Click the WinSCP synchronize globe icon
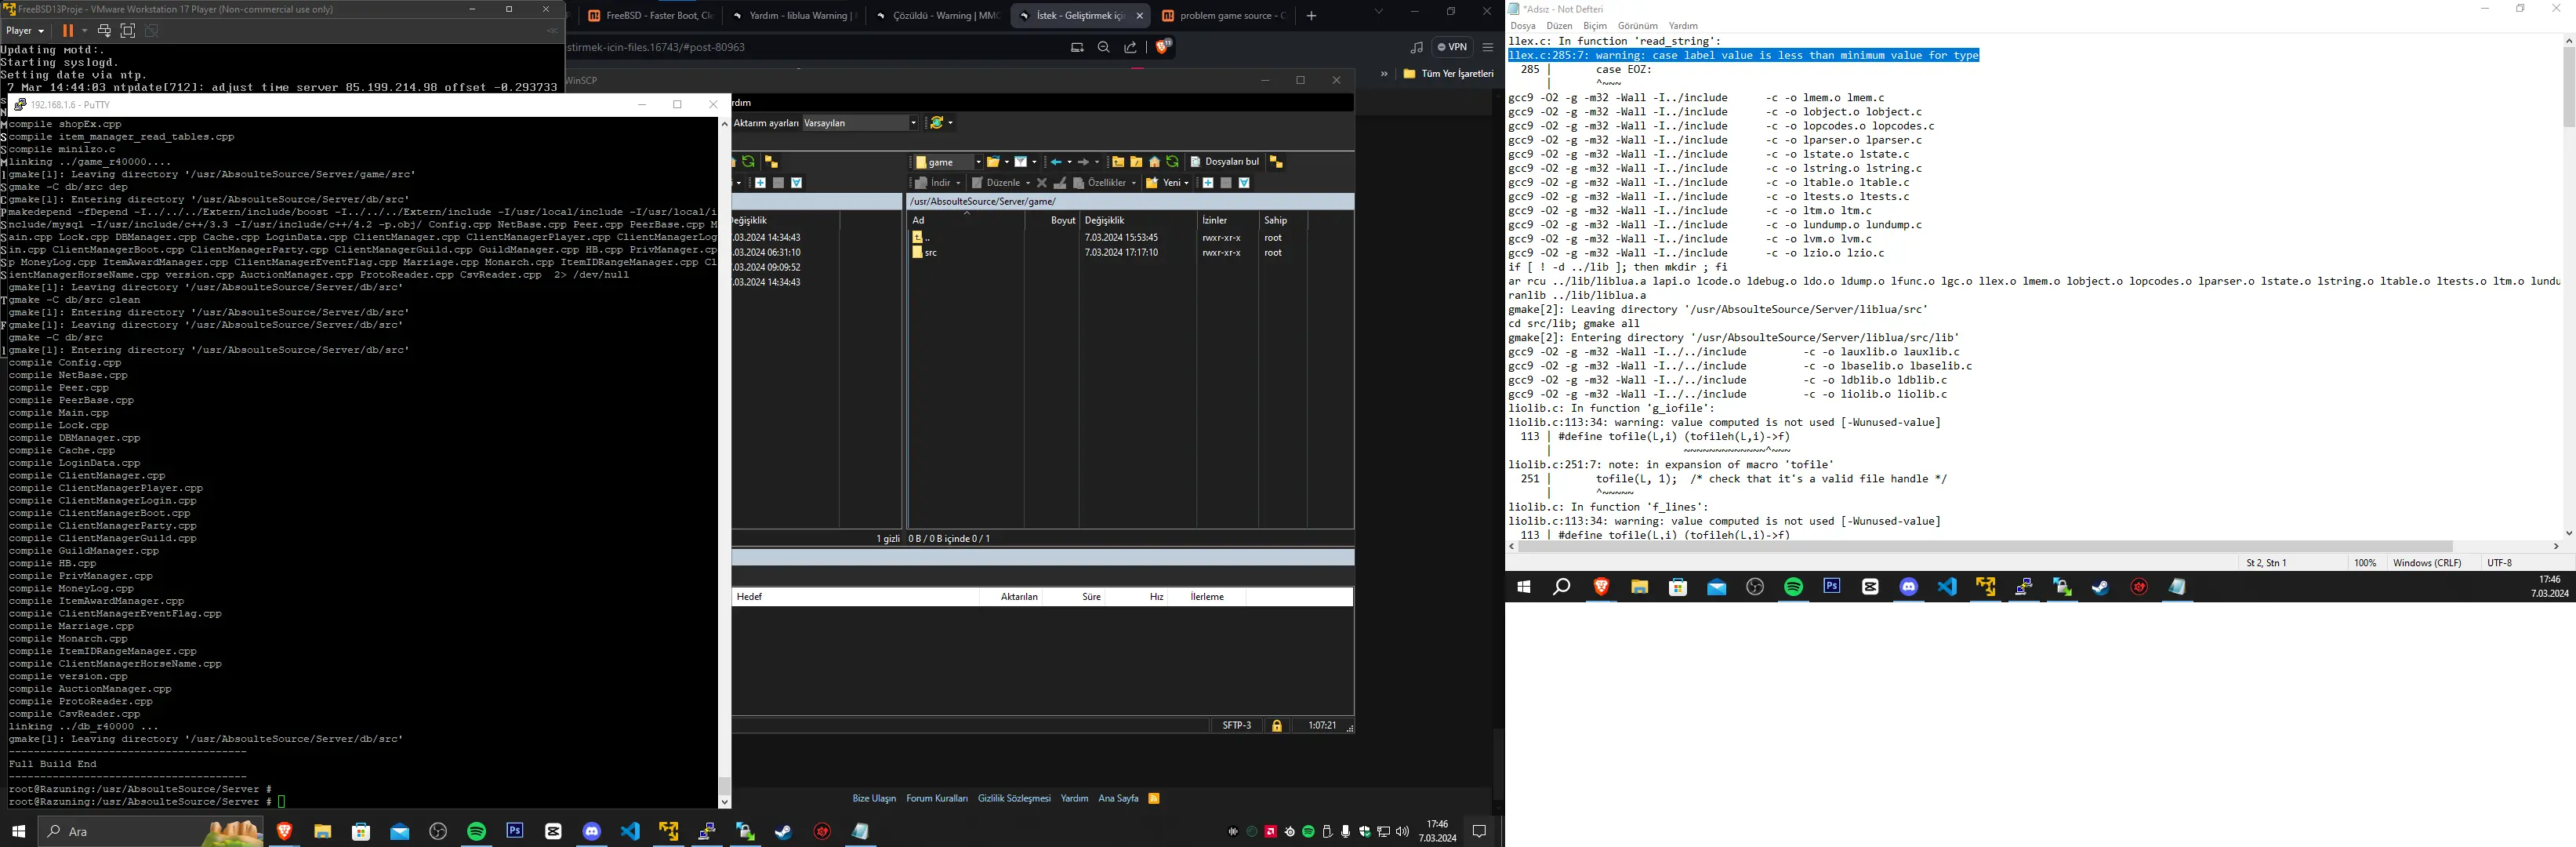The width and height of the screenshot is (2576, 847). tap(937, 123)
